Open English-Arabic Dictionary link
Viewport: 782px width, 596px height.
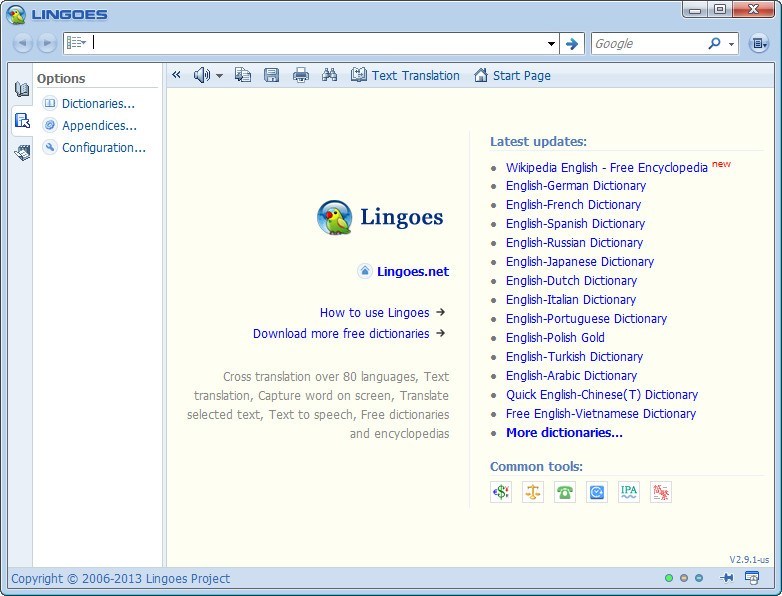coord(571,375)
